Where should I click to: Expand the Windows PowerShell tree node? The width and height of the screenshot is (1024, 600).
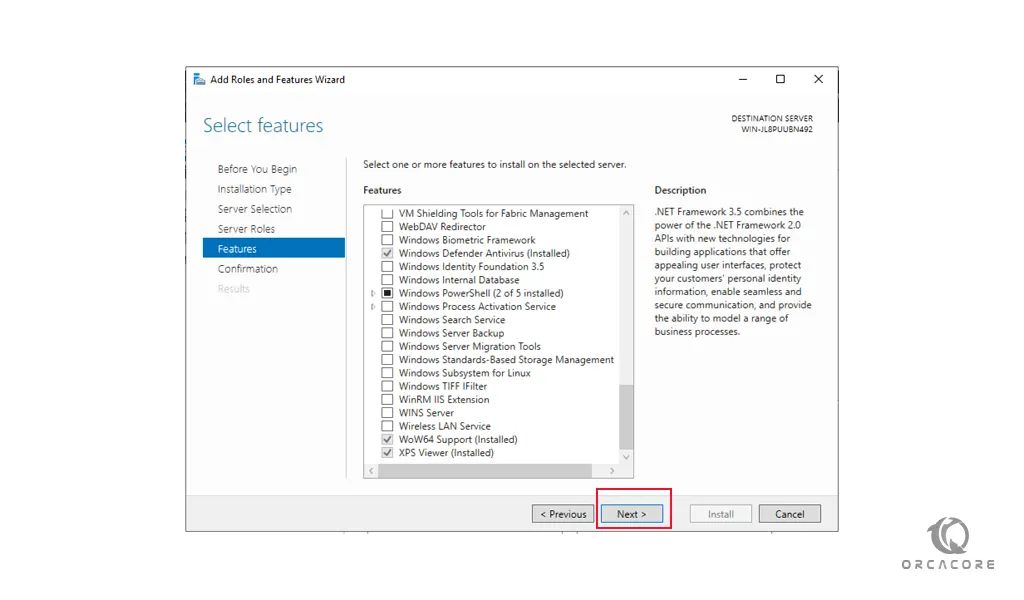pos(373,293)
